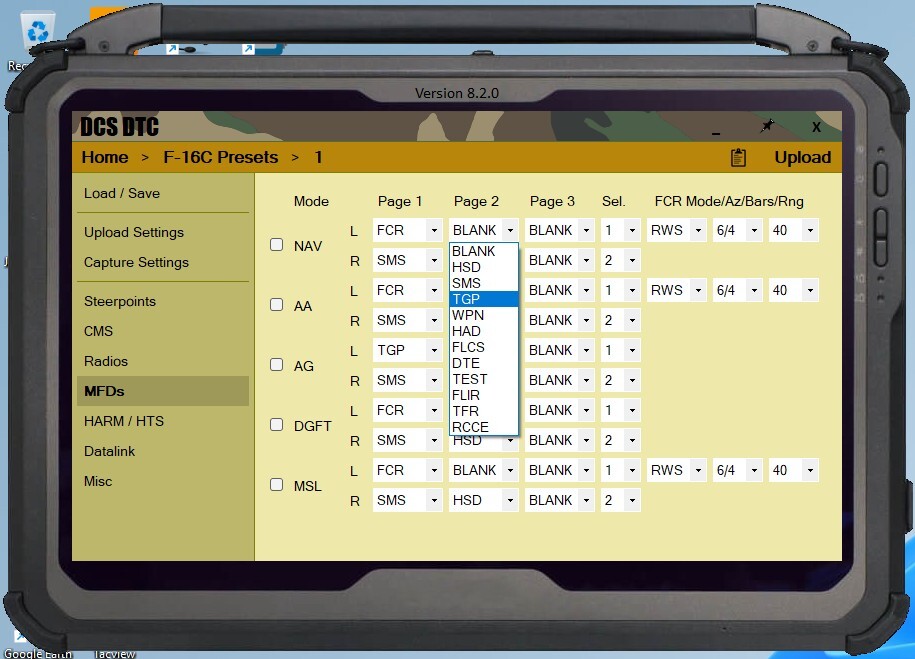This screenshot has height=659, width=915.
Task: Go to Home in the breadcrumb
Action: (105, 158)
